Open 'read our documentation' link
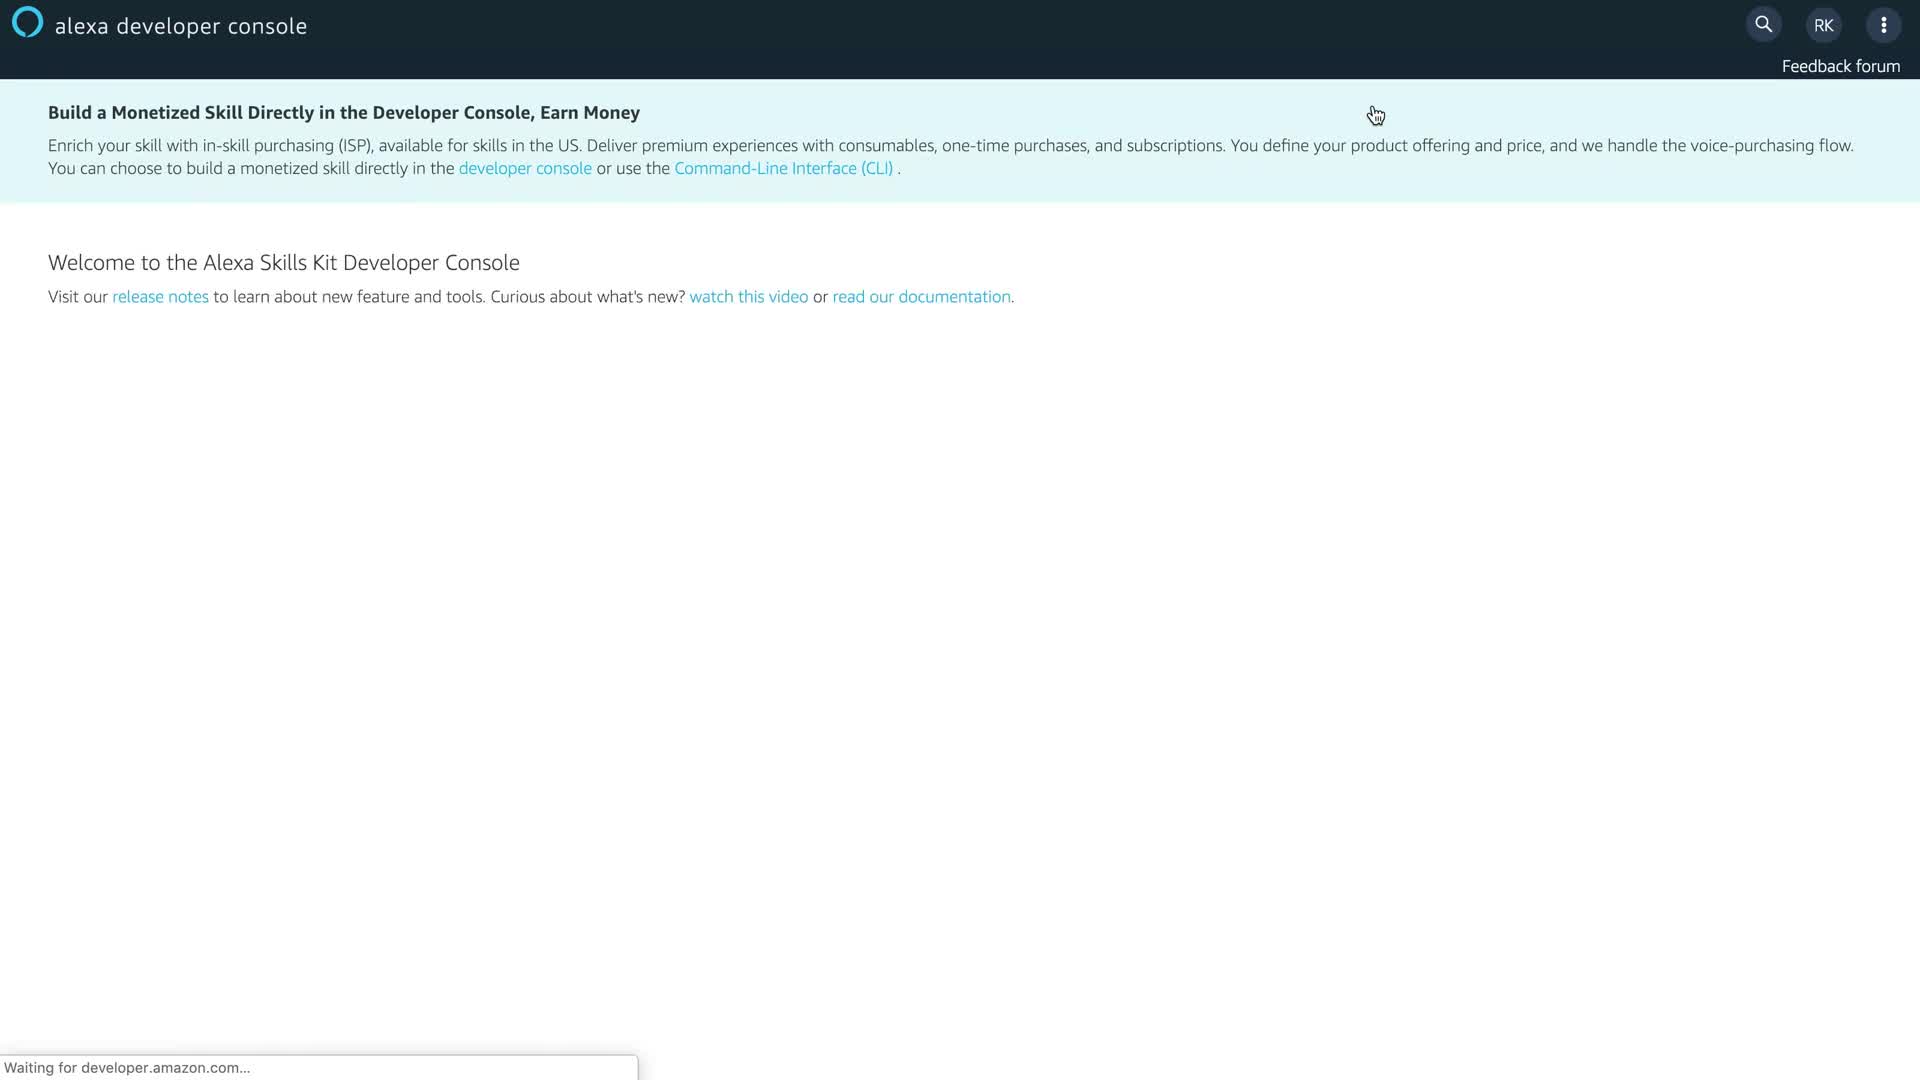The image size is (1920, 1080). point(920,297)
